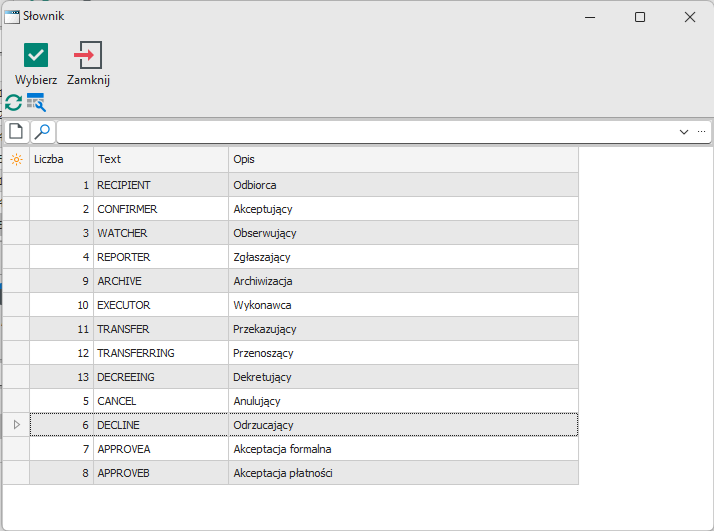The width and height of the screenshot is (714, 531).
Task: Click the row selector next to WATCHER
Action: pos(16,233)
